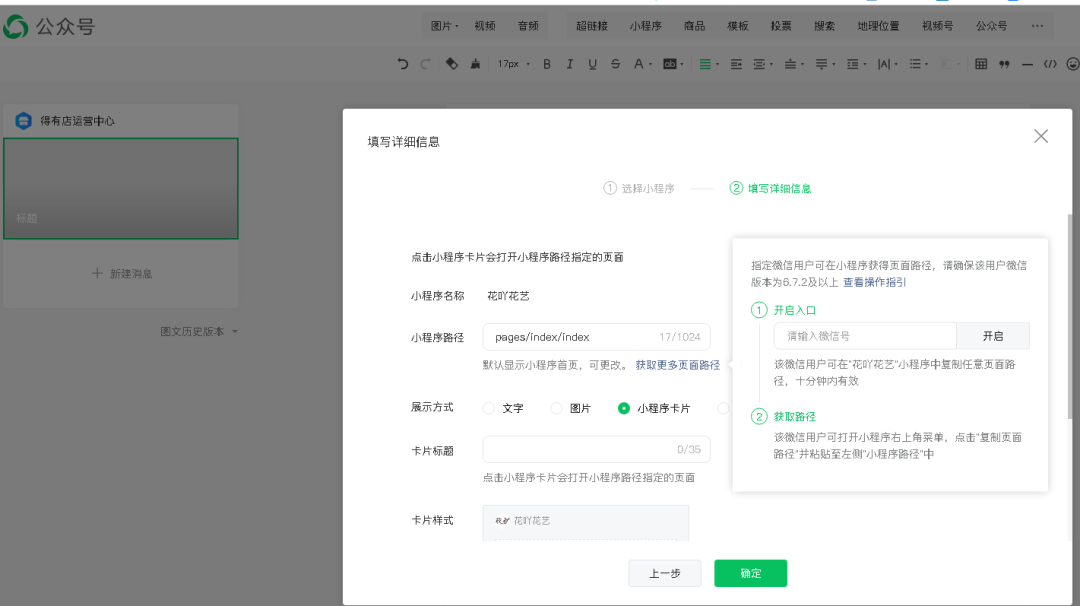Viewport: 1080px width, 606px height.
Task: Open the 视频号 menu item
Action: [x=936, y=25]
